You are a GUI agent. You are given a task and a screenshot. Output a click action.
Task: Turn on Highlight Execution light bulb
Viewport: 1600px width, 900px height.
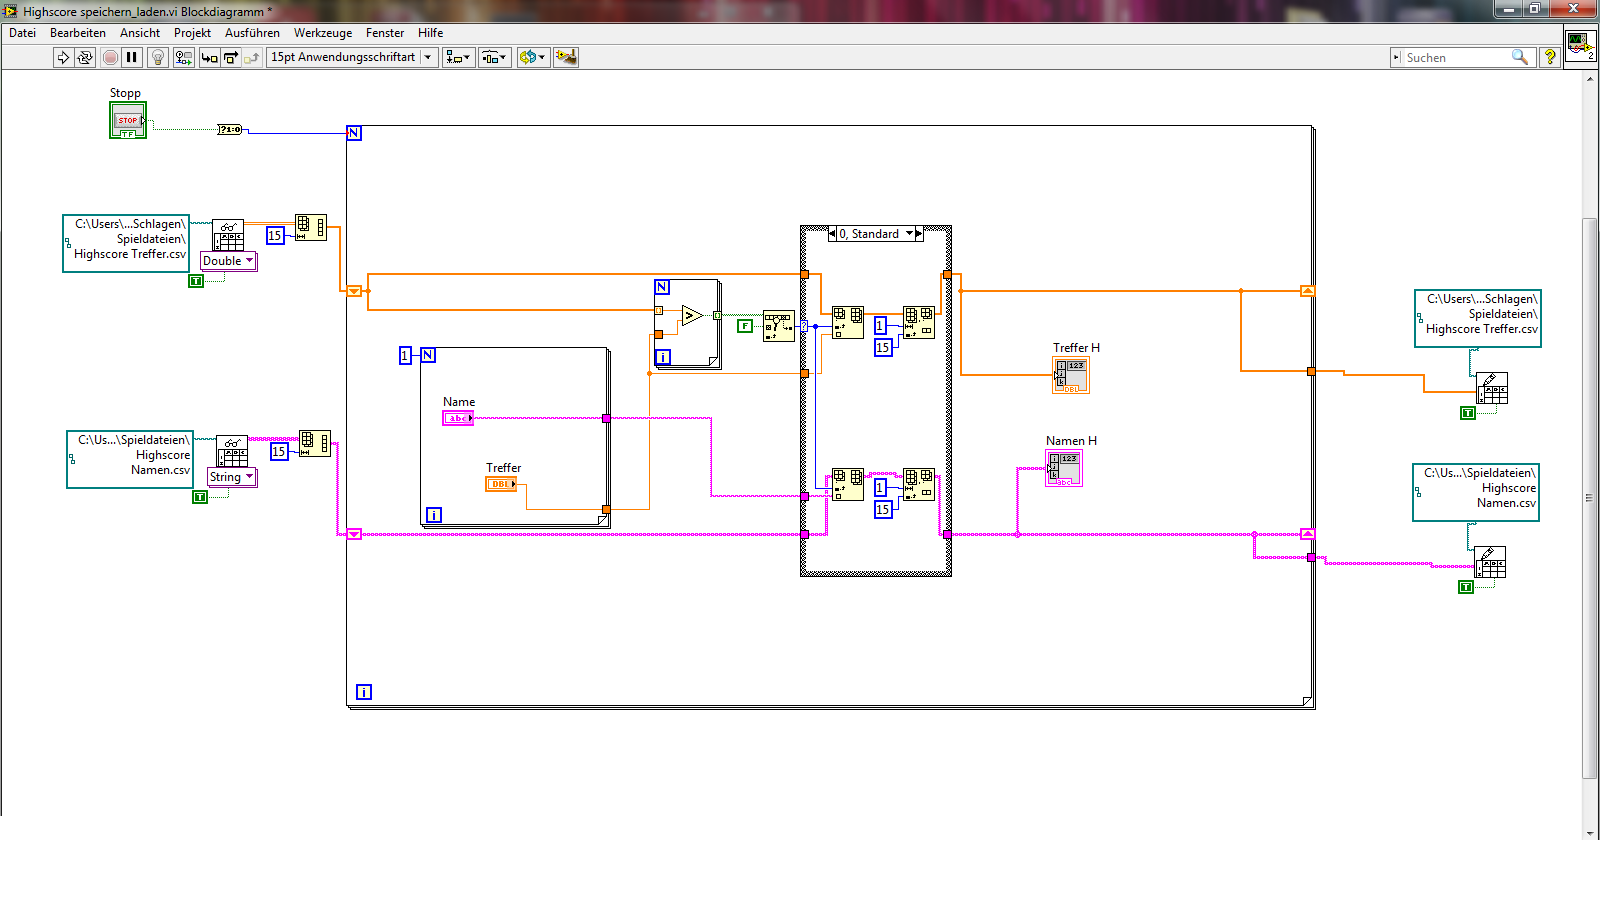[x=157, y=58]
